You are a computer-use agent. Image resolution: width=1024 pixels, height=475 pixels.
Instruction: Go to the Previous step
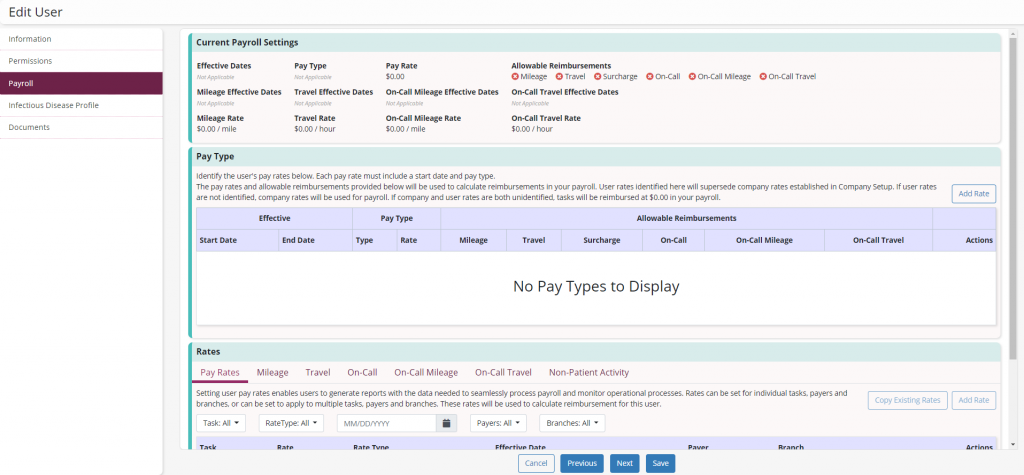pyautogui.click(x=582, y=463)
